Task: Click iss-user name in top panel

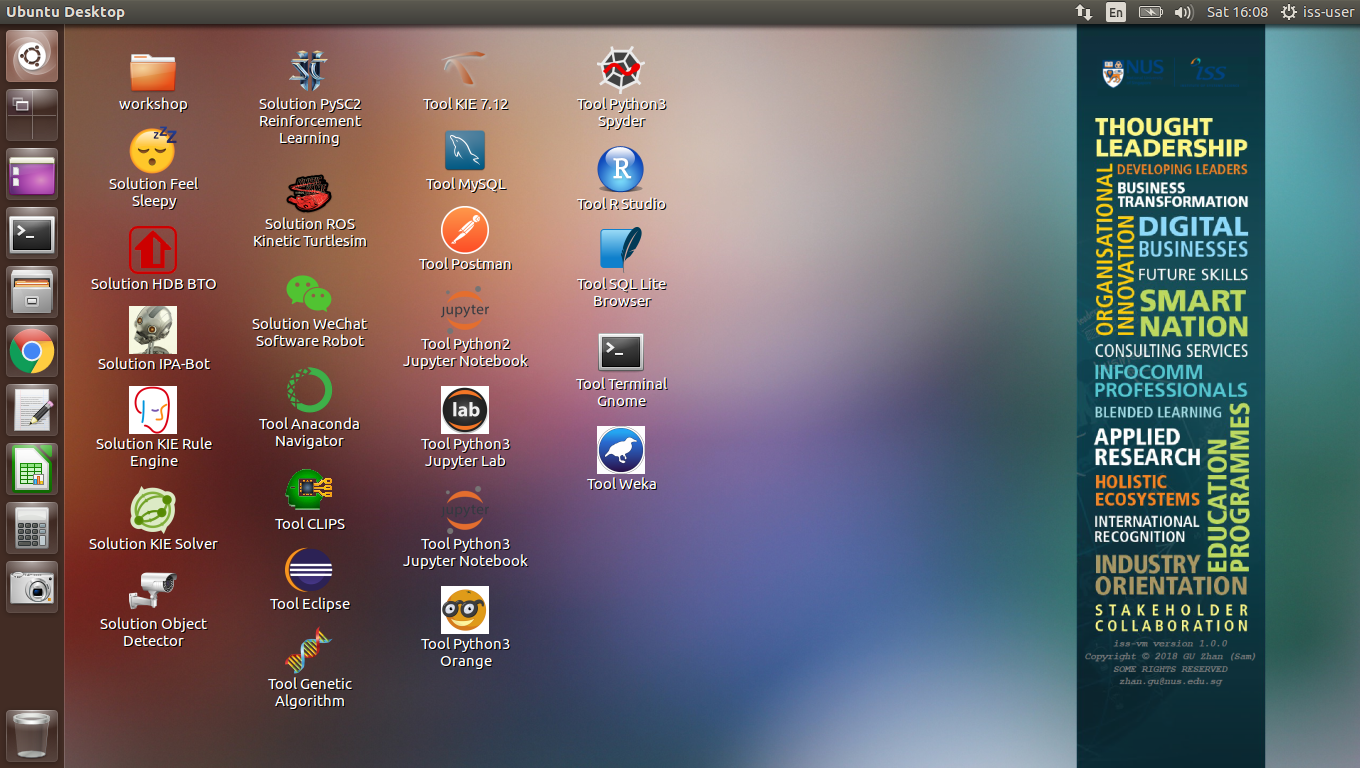Action: point(1329,12)
